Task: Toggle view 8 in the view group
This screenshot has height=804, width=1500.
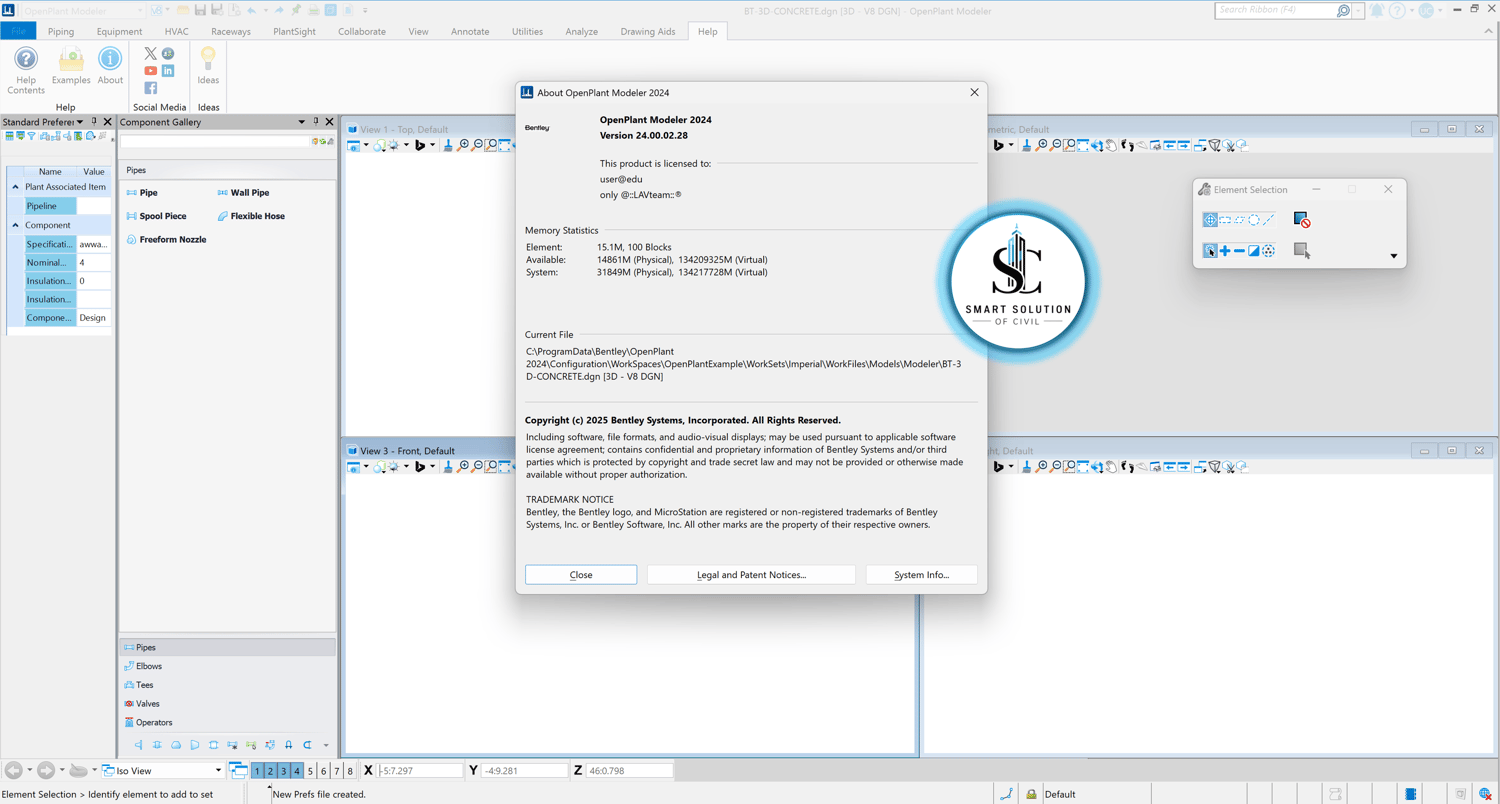Action: pyautogui.click(x=349, y=771)
